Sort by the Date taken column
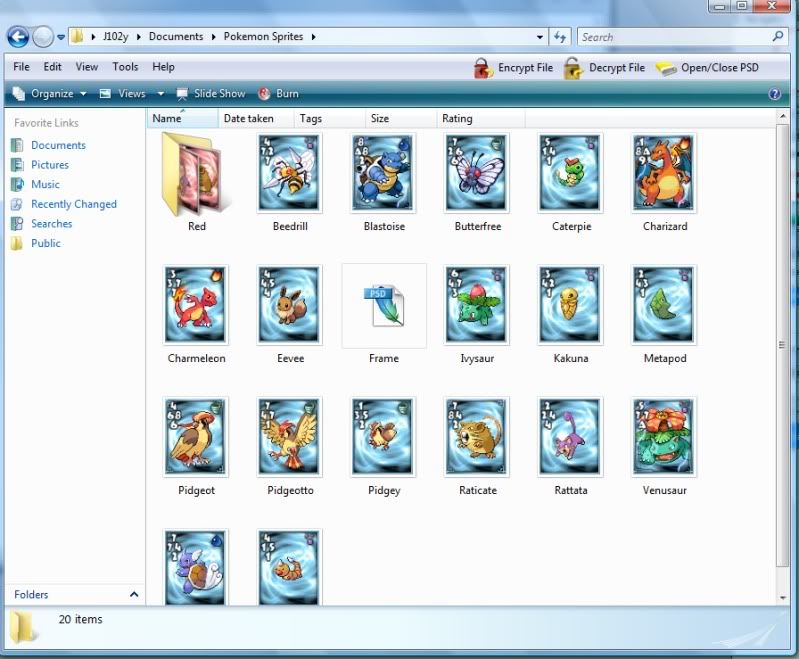 (x=256, y=118)
